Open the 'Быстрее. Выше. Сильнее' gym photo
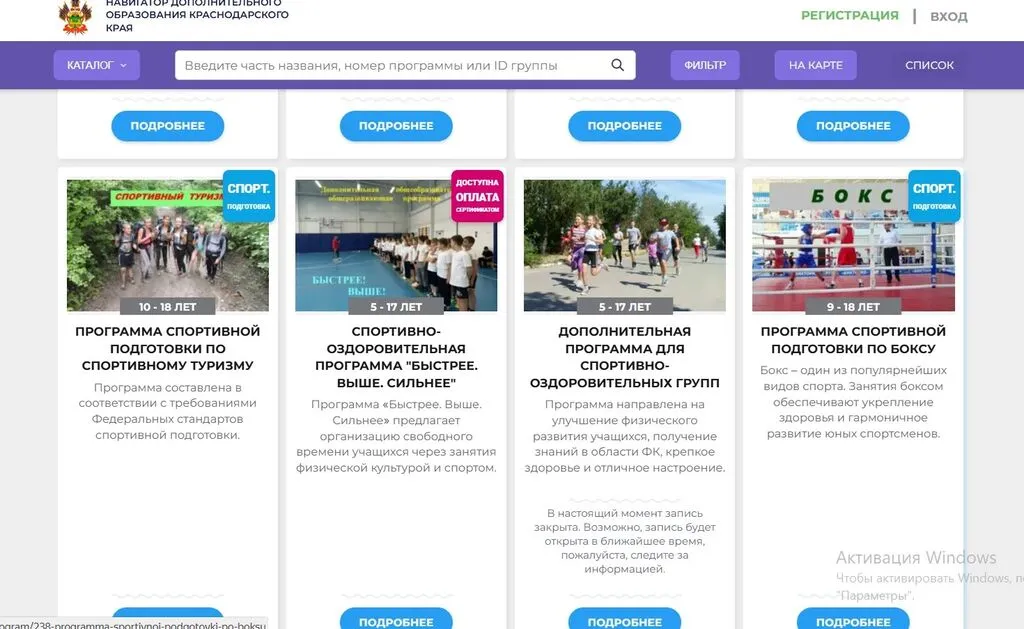 396,246
